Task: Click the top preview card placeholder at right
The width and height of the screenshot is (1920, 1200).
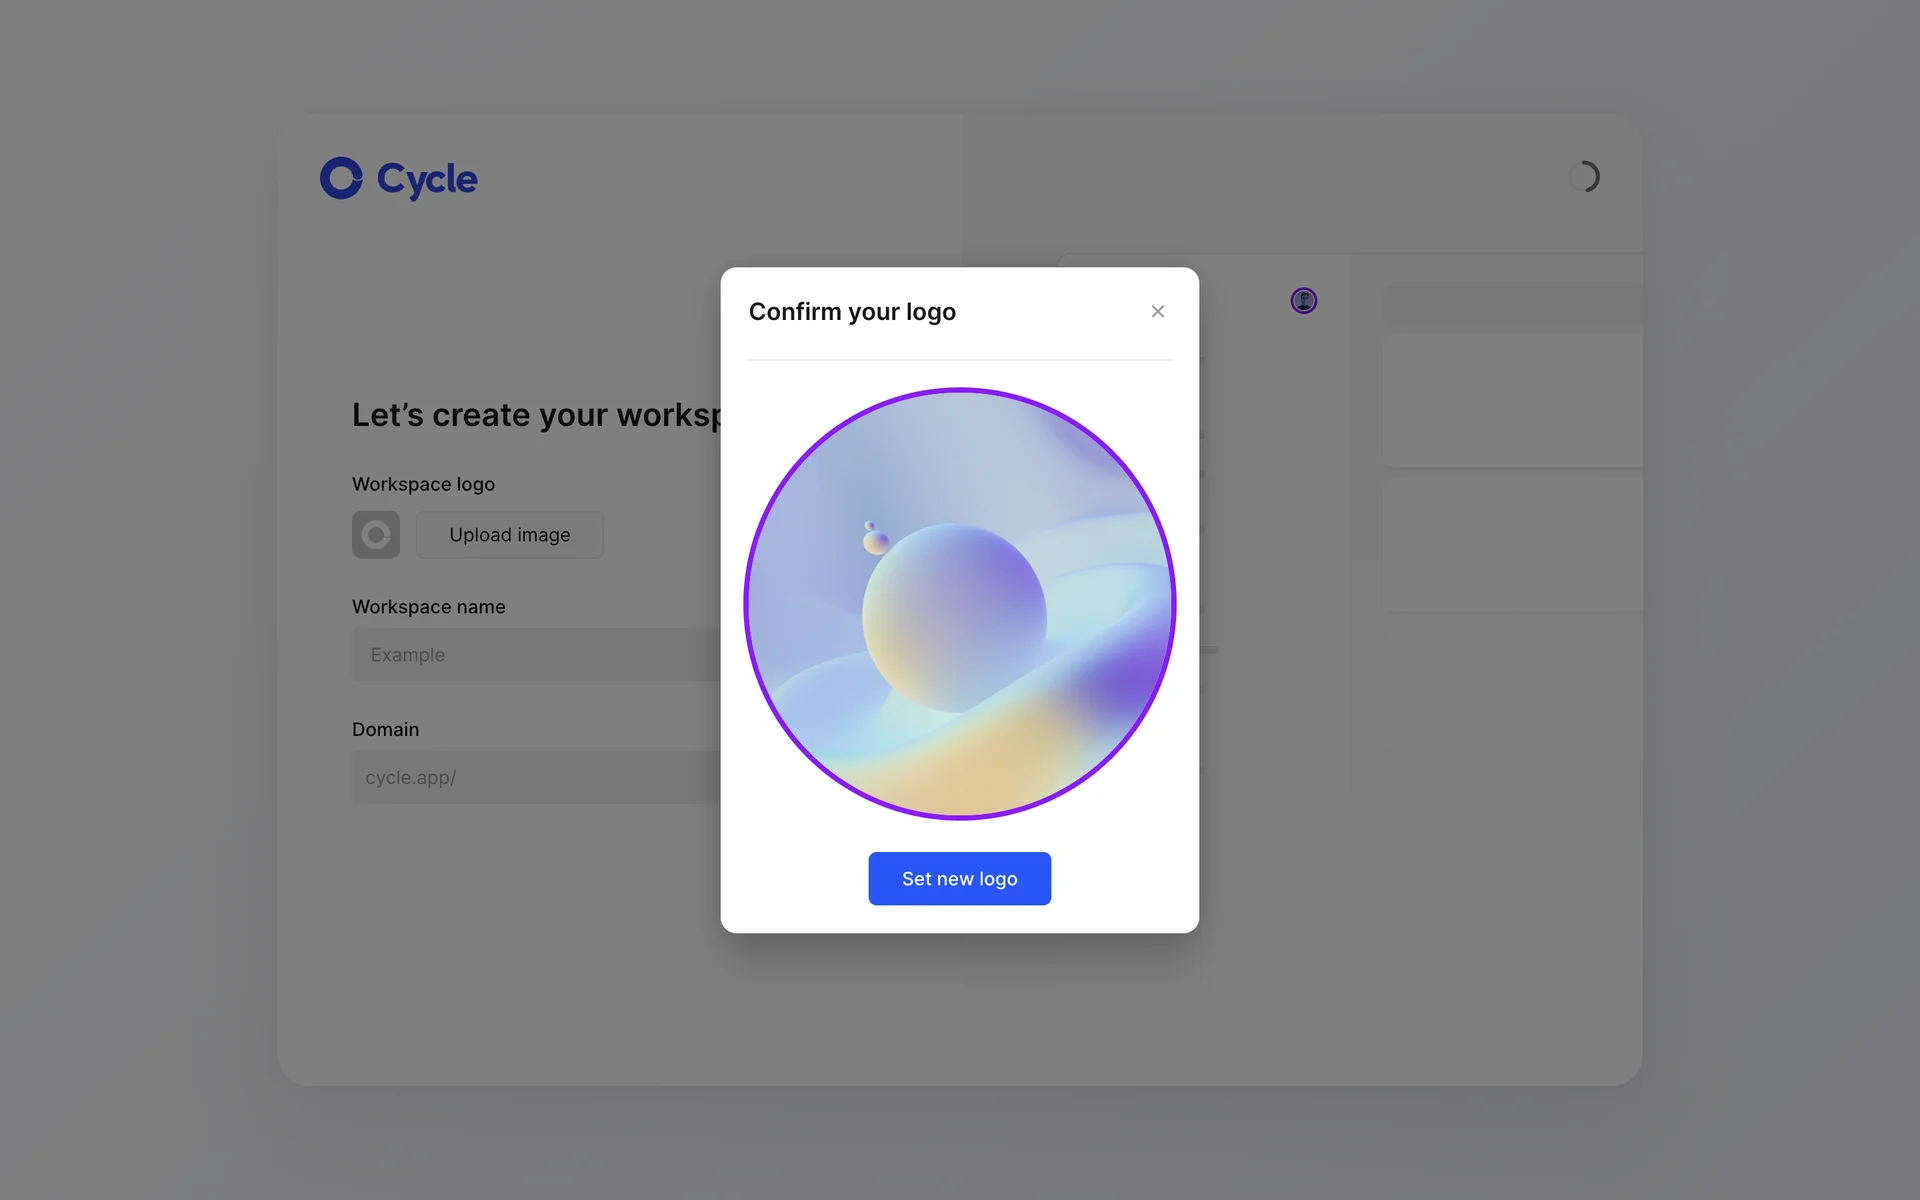Action: (1512, 400)
